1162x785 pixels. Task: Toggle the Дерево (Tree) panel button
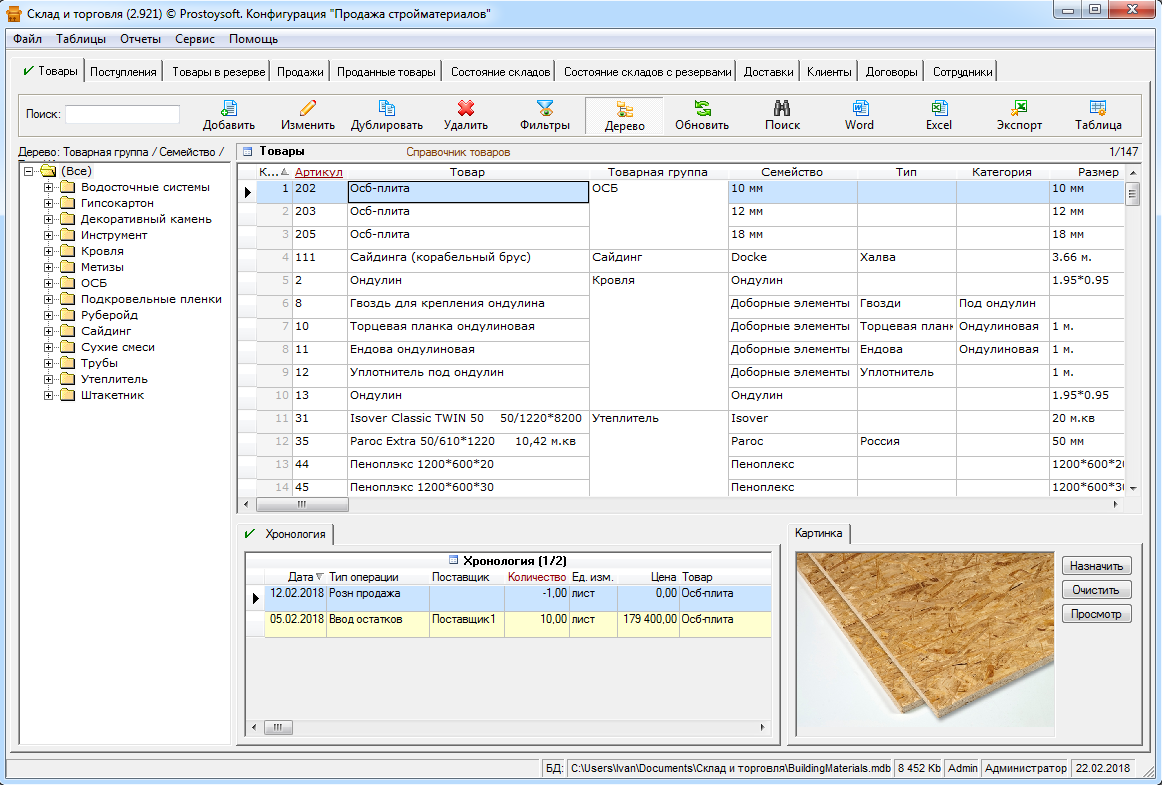click(x=624, y=115)
